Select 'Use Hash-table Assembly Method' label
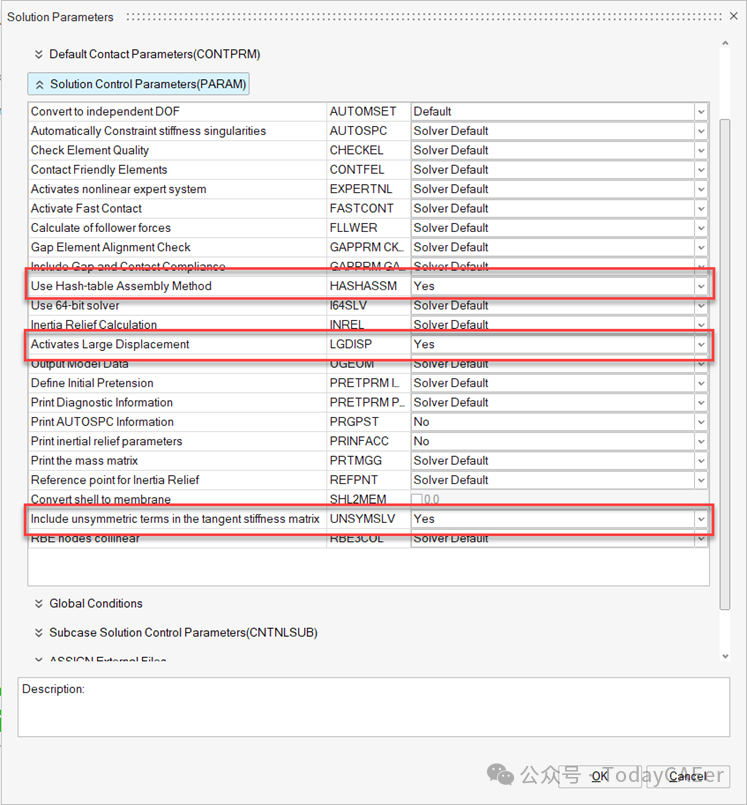Image resolution: width=747 pixels, height=805 pixels. 121,286
